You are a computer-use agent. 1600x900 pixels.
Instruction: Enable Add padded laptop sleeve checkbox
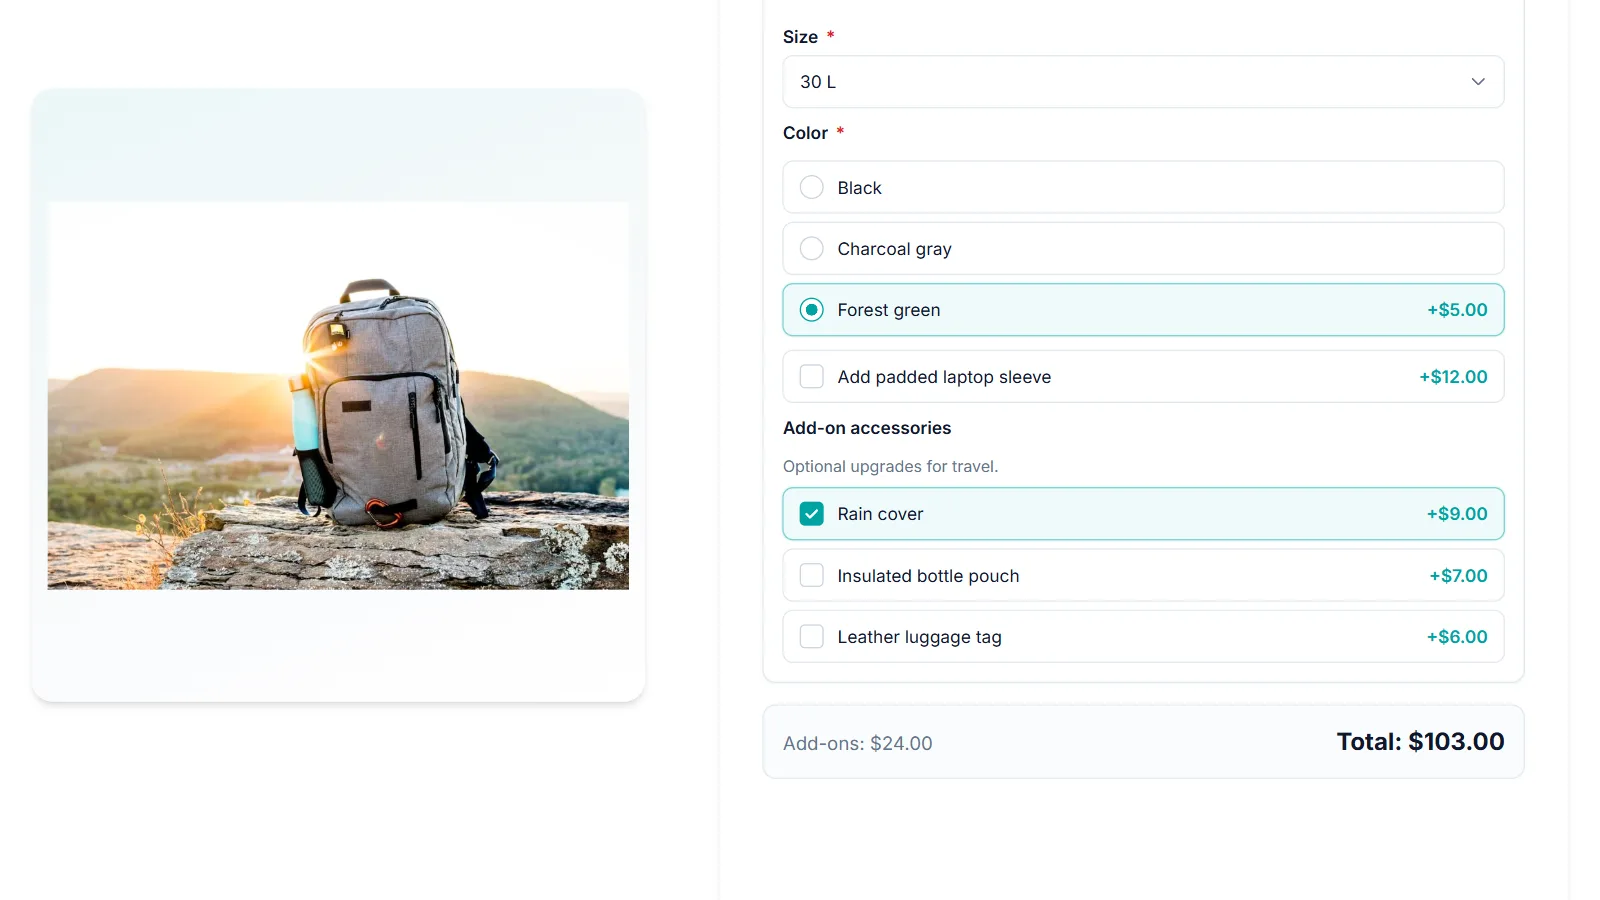(x=812, y=377)
